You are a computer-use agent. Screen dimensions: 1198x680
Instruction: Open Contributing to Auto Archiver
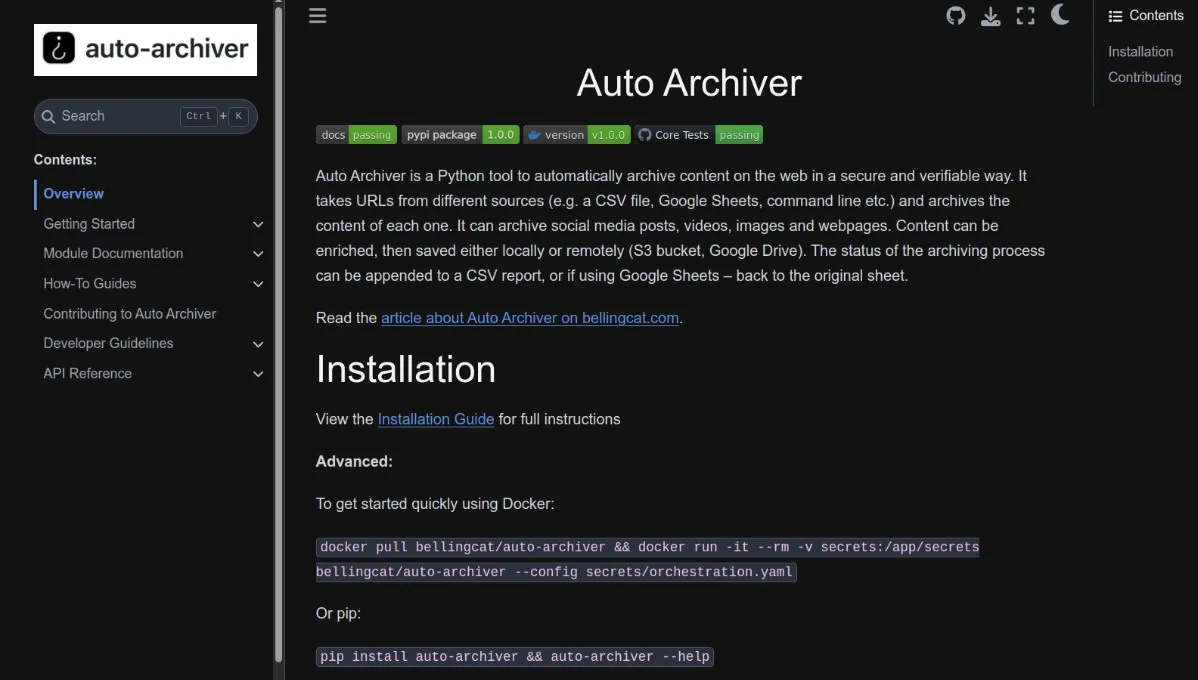[129, 314]
